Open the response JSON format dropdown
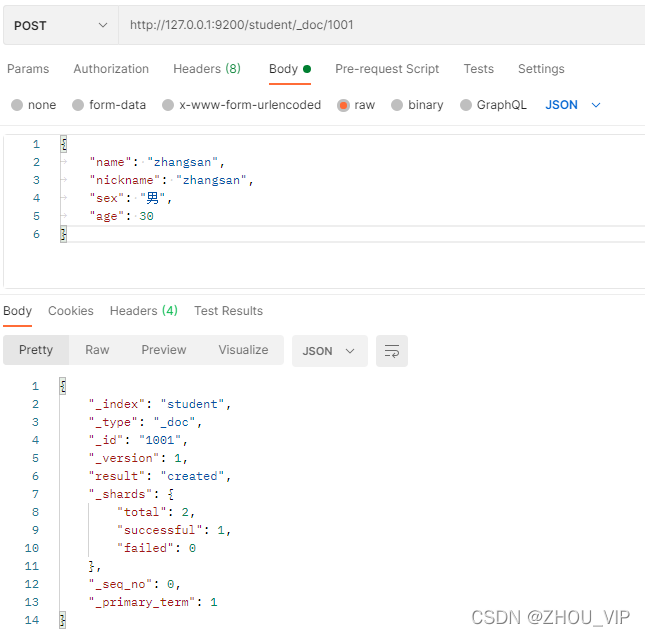The width and height of the screenshot is (645, 636). coord(329,351)
